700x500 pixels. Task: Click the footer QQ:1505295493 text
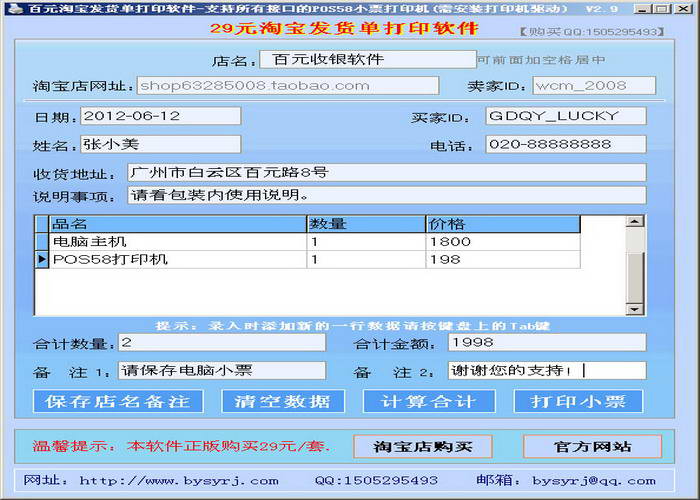click(x=376, y=481)
